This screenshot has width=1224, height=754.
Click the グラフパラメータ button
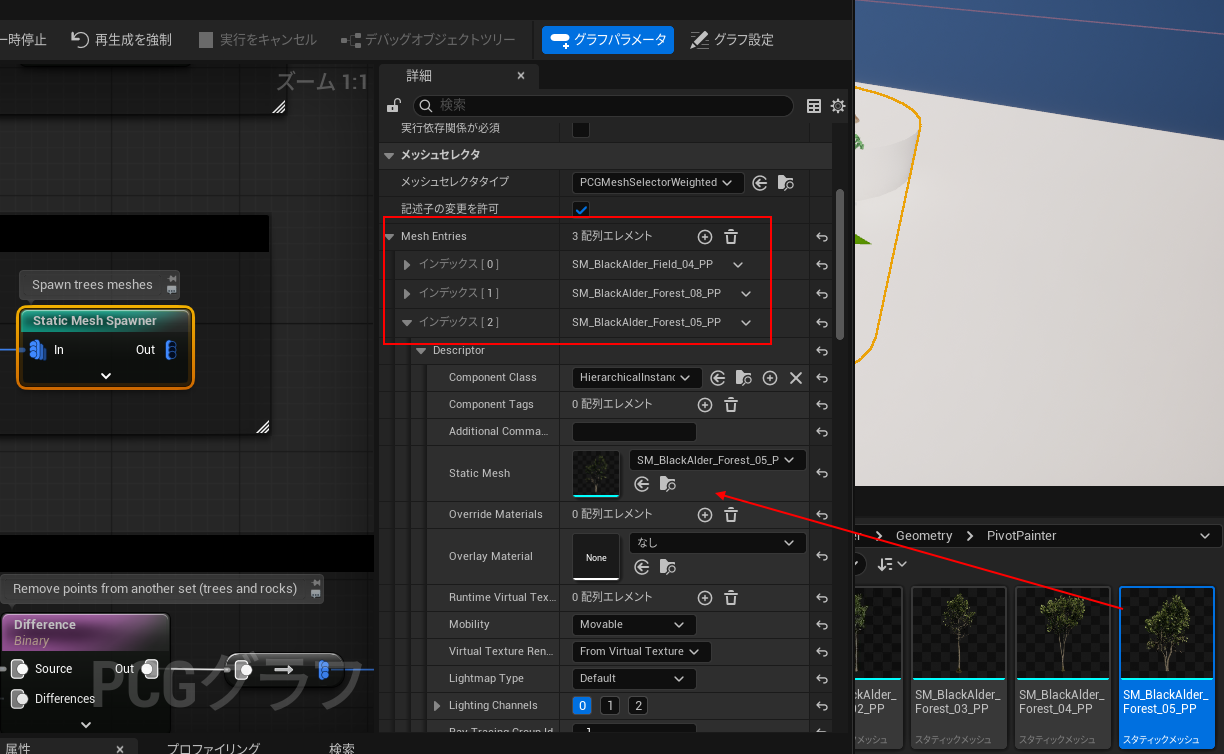point(608,40)
